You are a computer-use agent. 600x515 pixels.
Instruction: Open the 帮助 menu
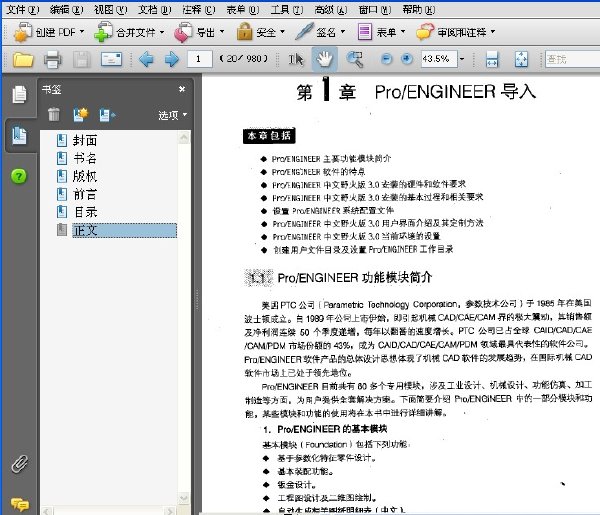click(419, 10)
